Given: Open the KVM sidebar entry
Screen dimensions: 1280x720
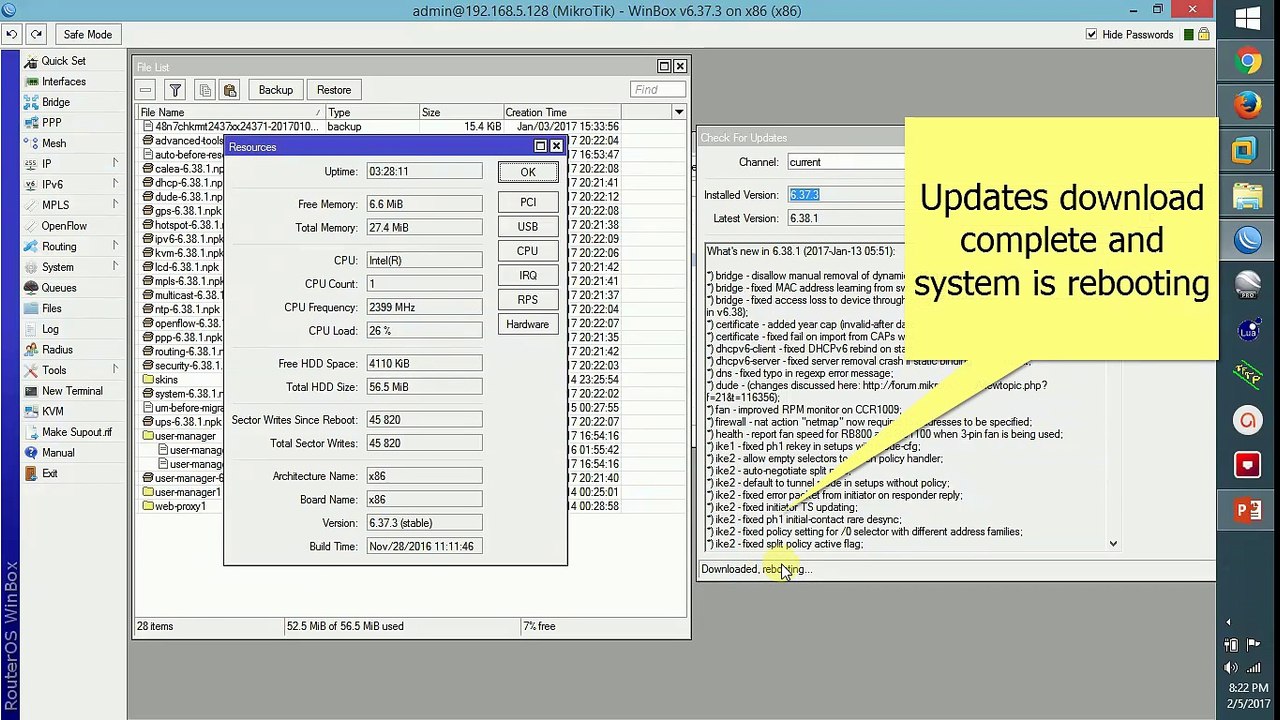Looking at the screenshot, I should (52, 412).
